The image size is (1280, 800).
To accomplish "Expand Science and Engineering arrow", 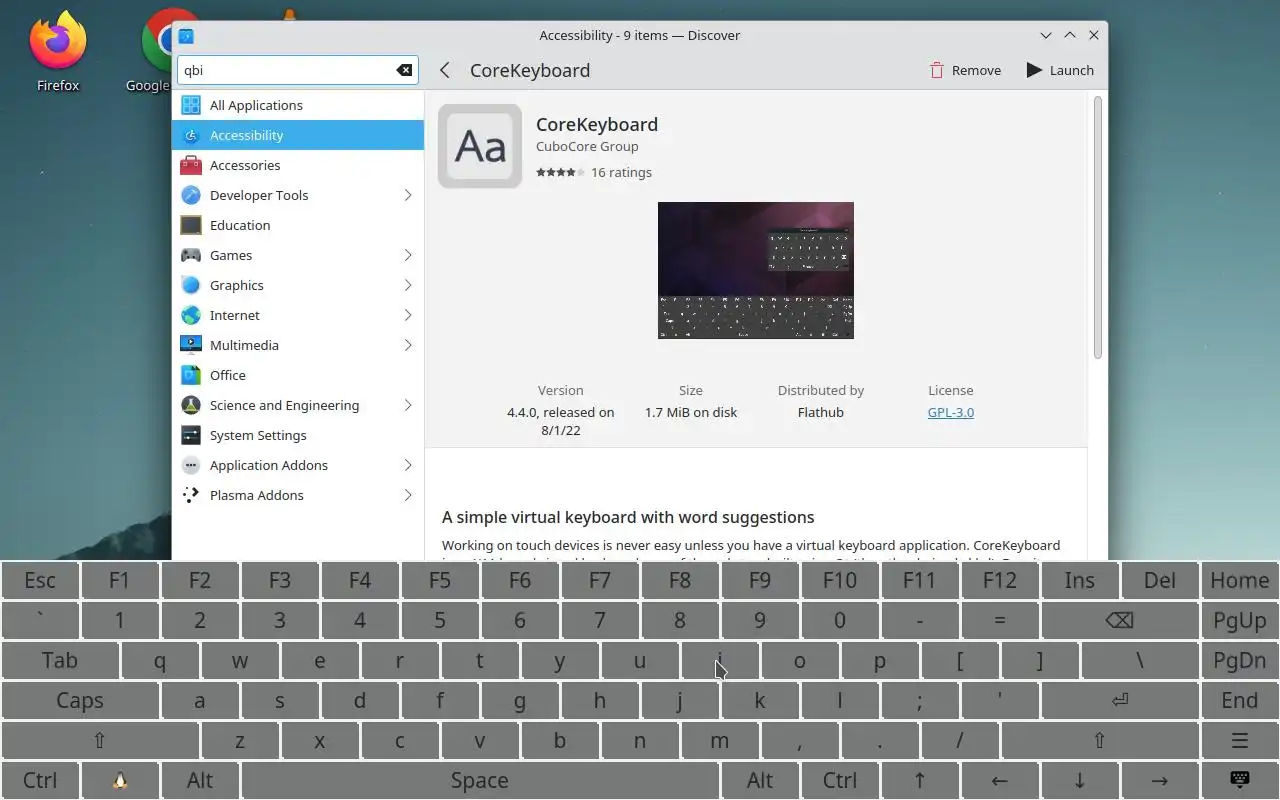I will coord(408,405).
